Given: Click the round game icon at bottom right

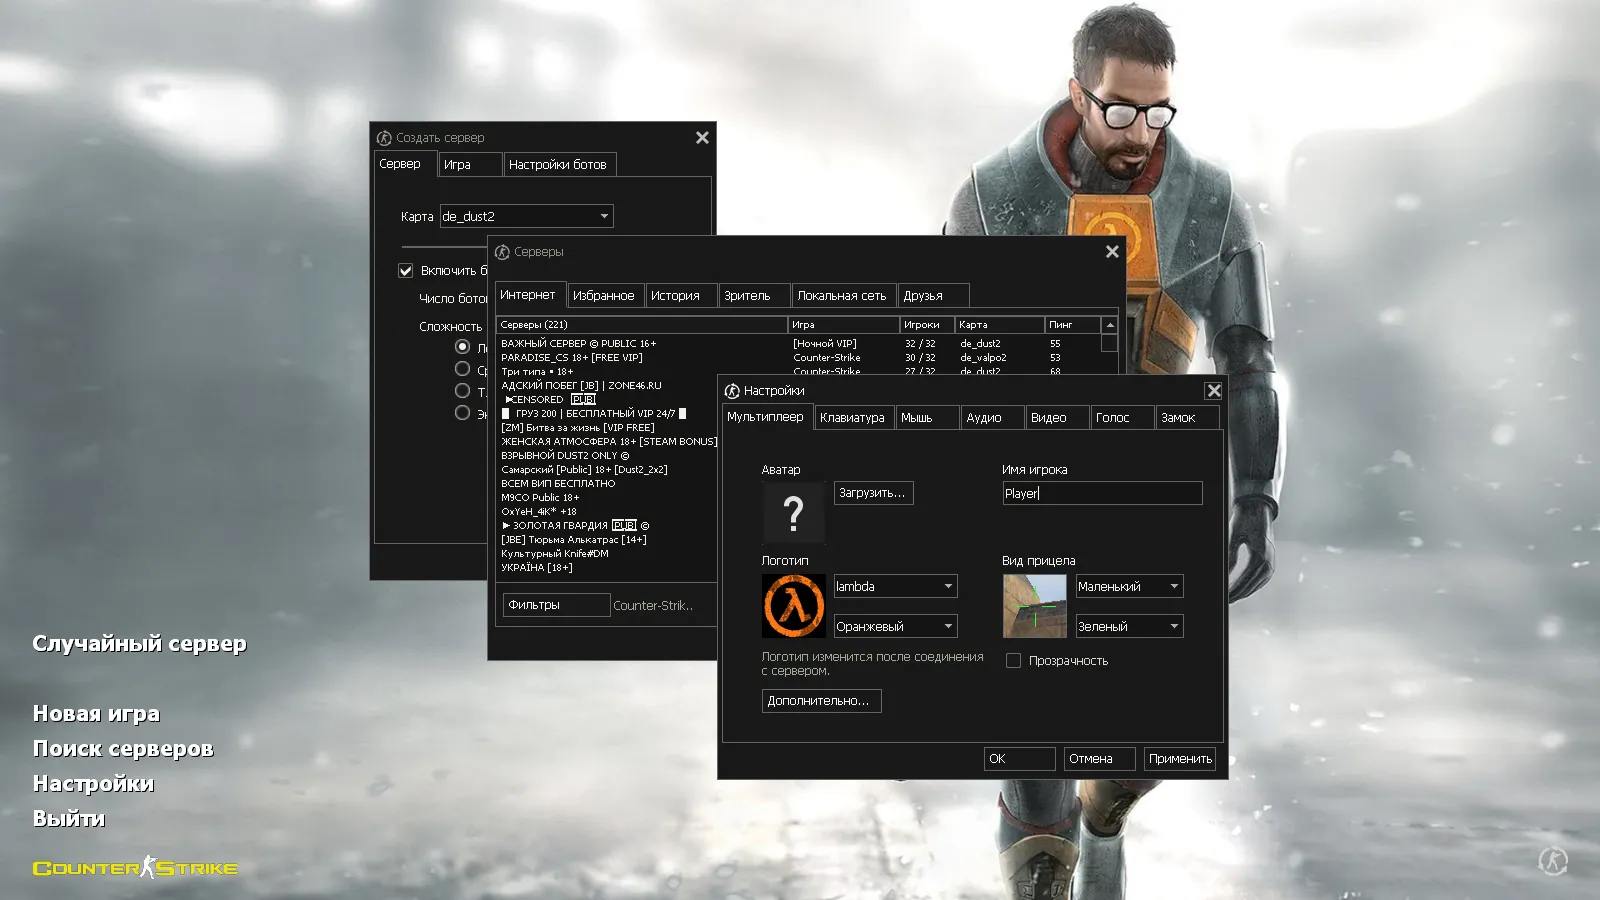Looking at the screenshot, I should [1552, 860].
